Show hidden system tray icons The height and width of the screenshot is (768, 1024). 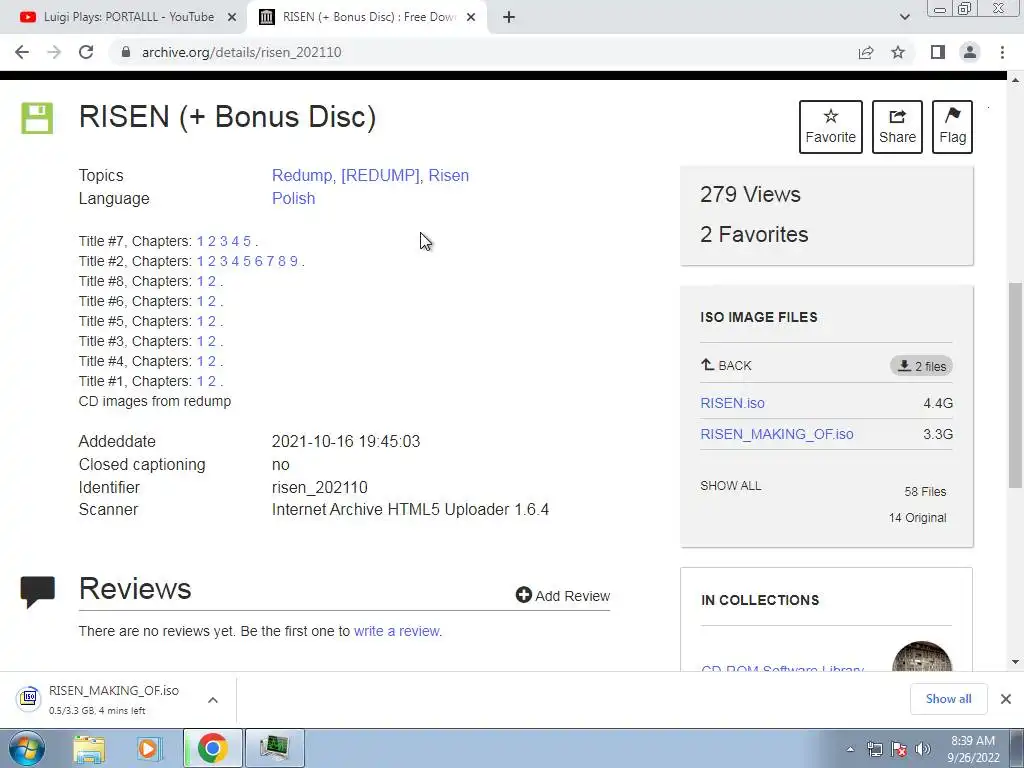click(x=850, y=749)
